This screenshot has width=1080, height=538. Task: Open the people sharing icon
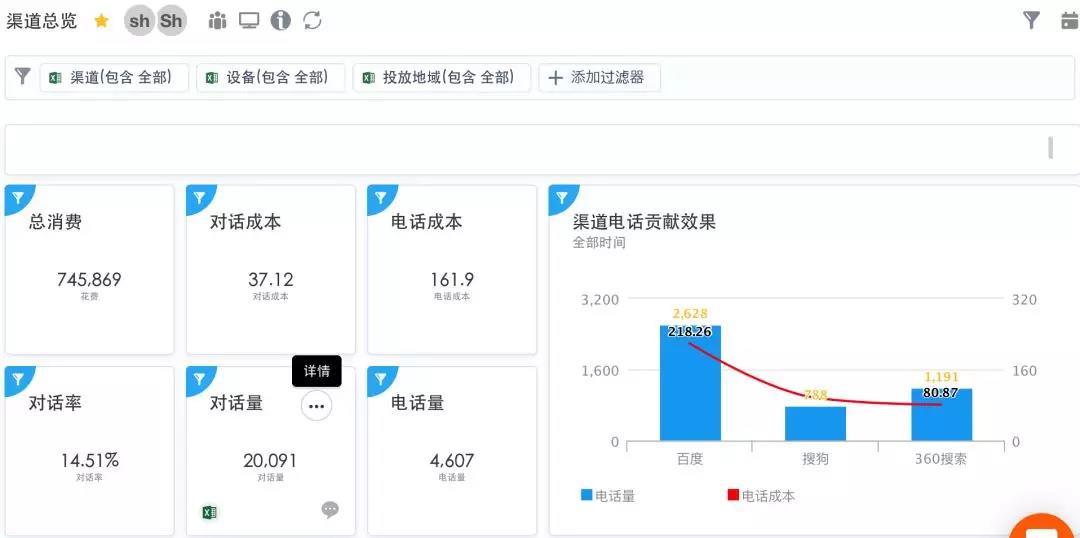tap(217, 21)
